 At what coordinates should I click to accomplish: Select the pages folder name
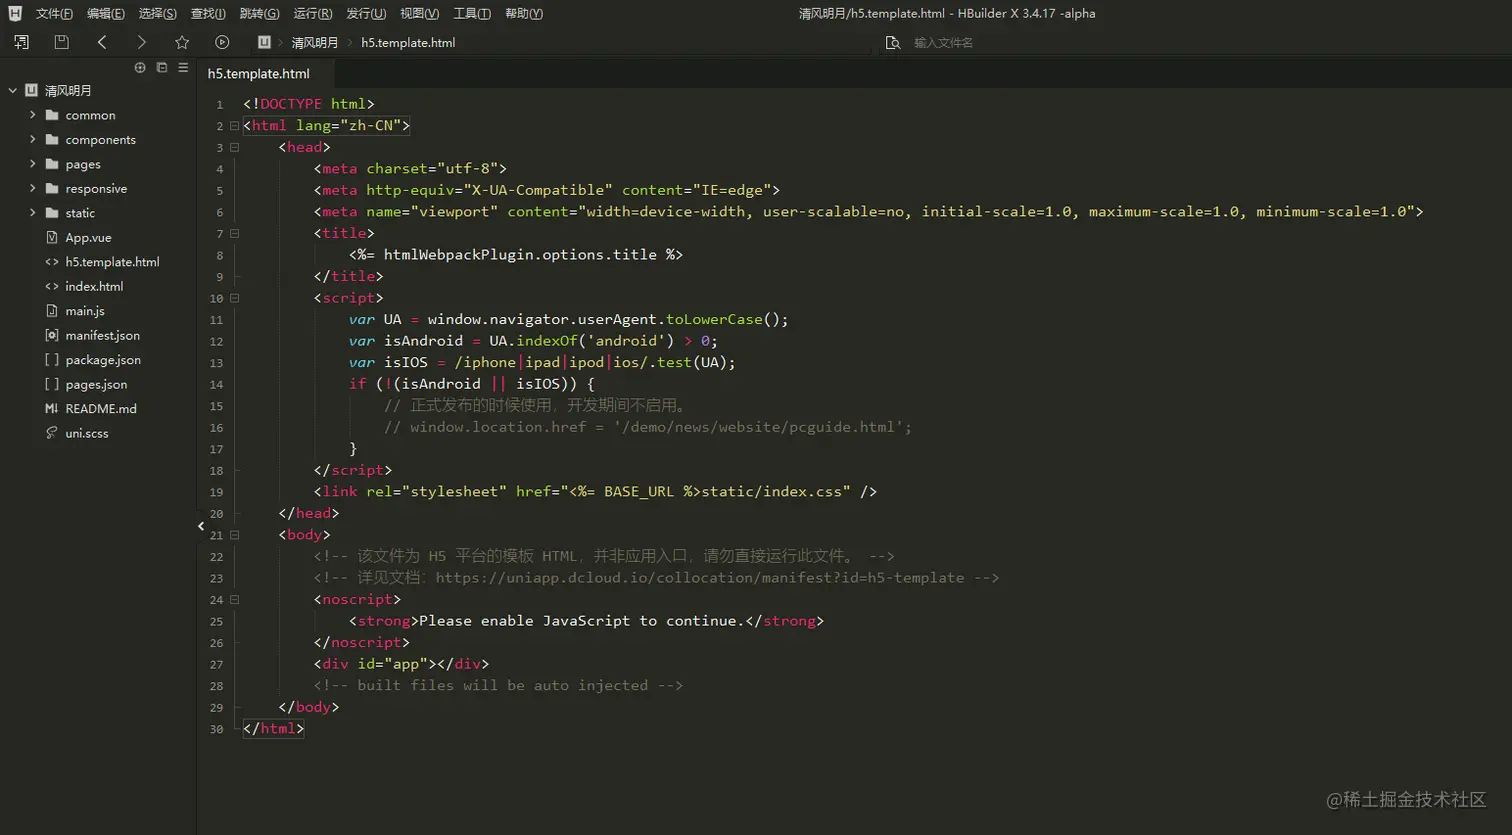(x=83, y=164)
